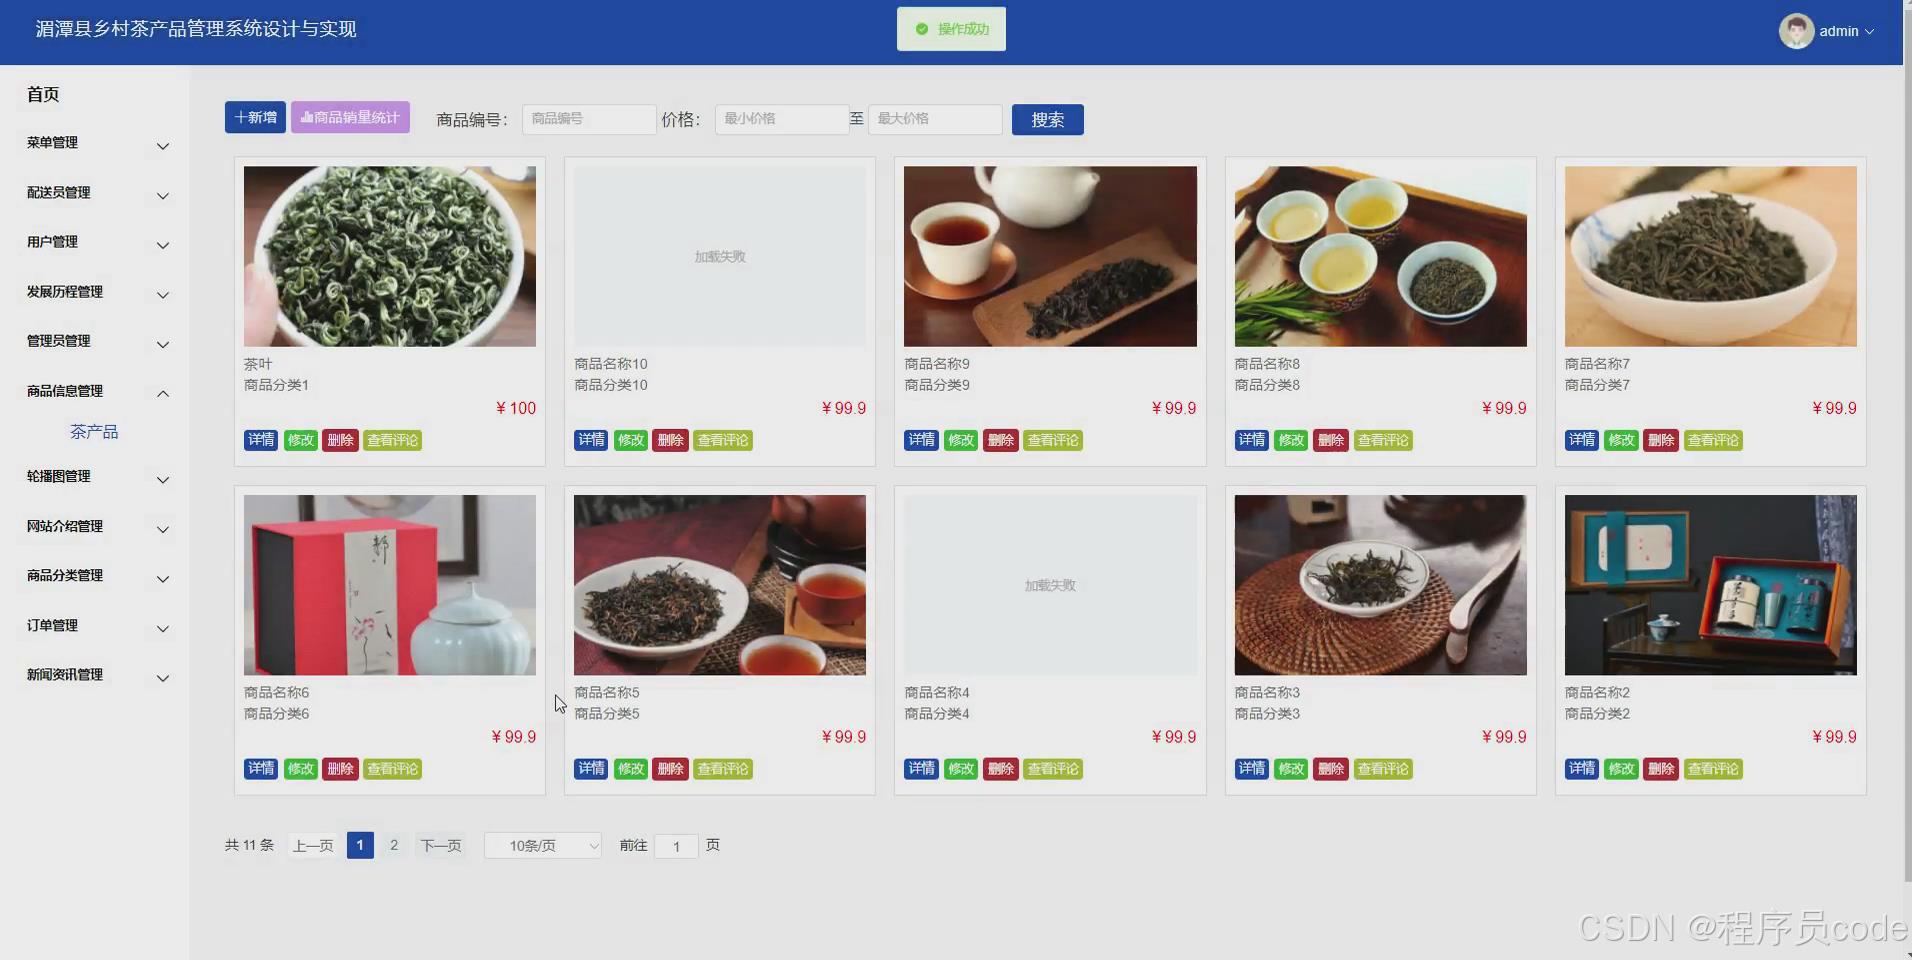Click 修改 for 商品名称7

click(1621, 440)
